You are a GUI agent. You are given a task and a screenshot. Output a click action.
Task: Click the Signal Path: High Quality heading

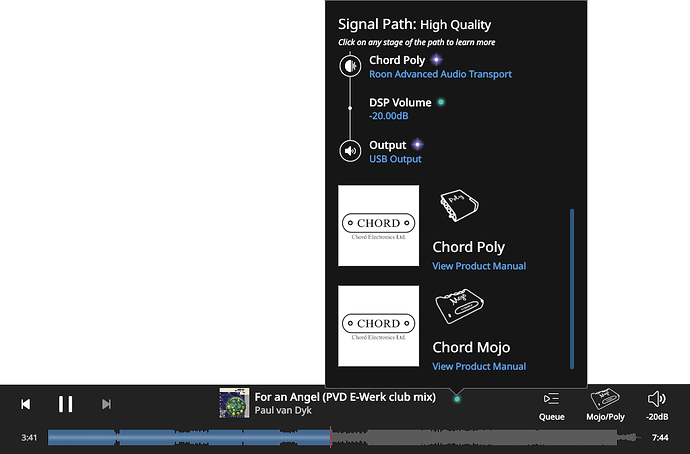(414, 25)
